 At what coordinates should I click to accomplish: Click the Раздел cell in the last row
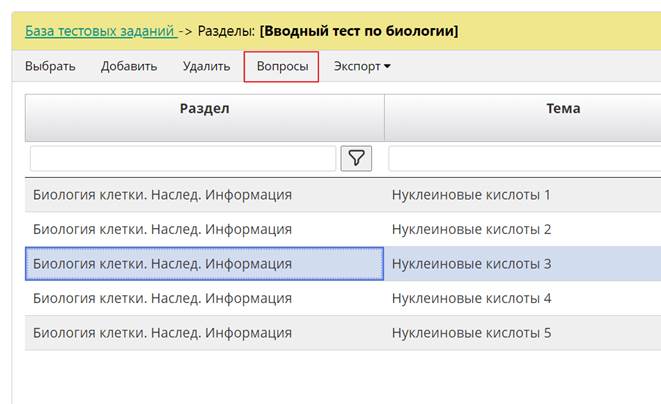(x=204, y=332)
